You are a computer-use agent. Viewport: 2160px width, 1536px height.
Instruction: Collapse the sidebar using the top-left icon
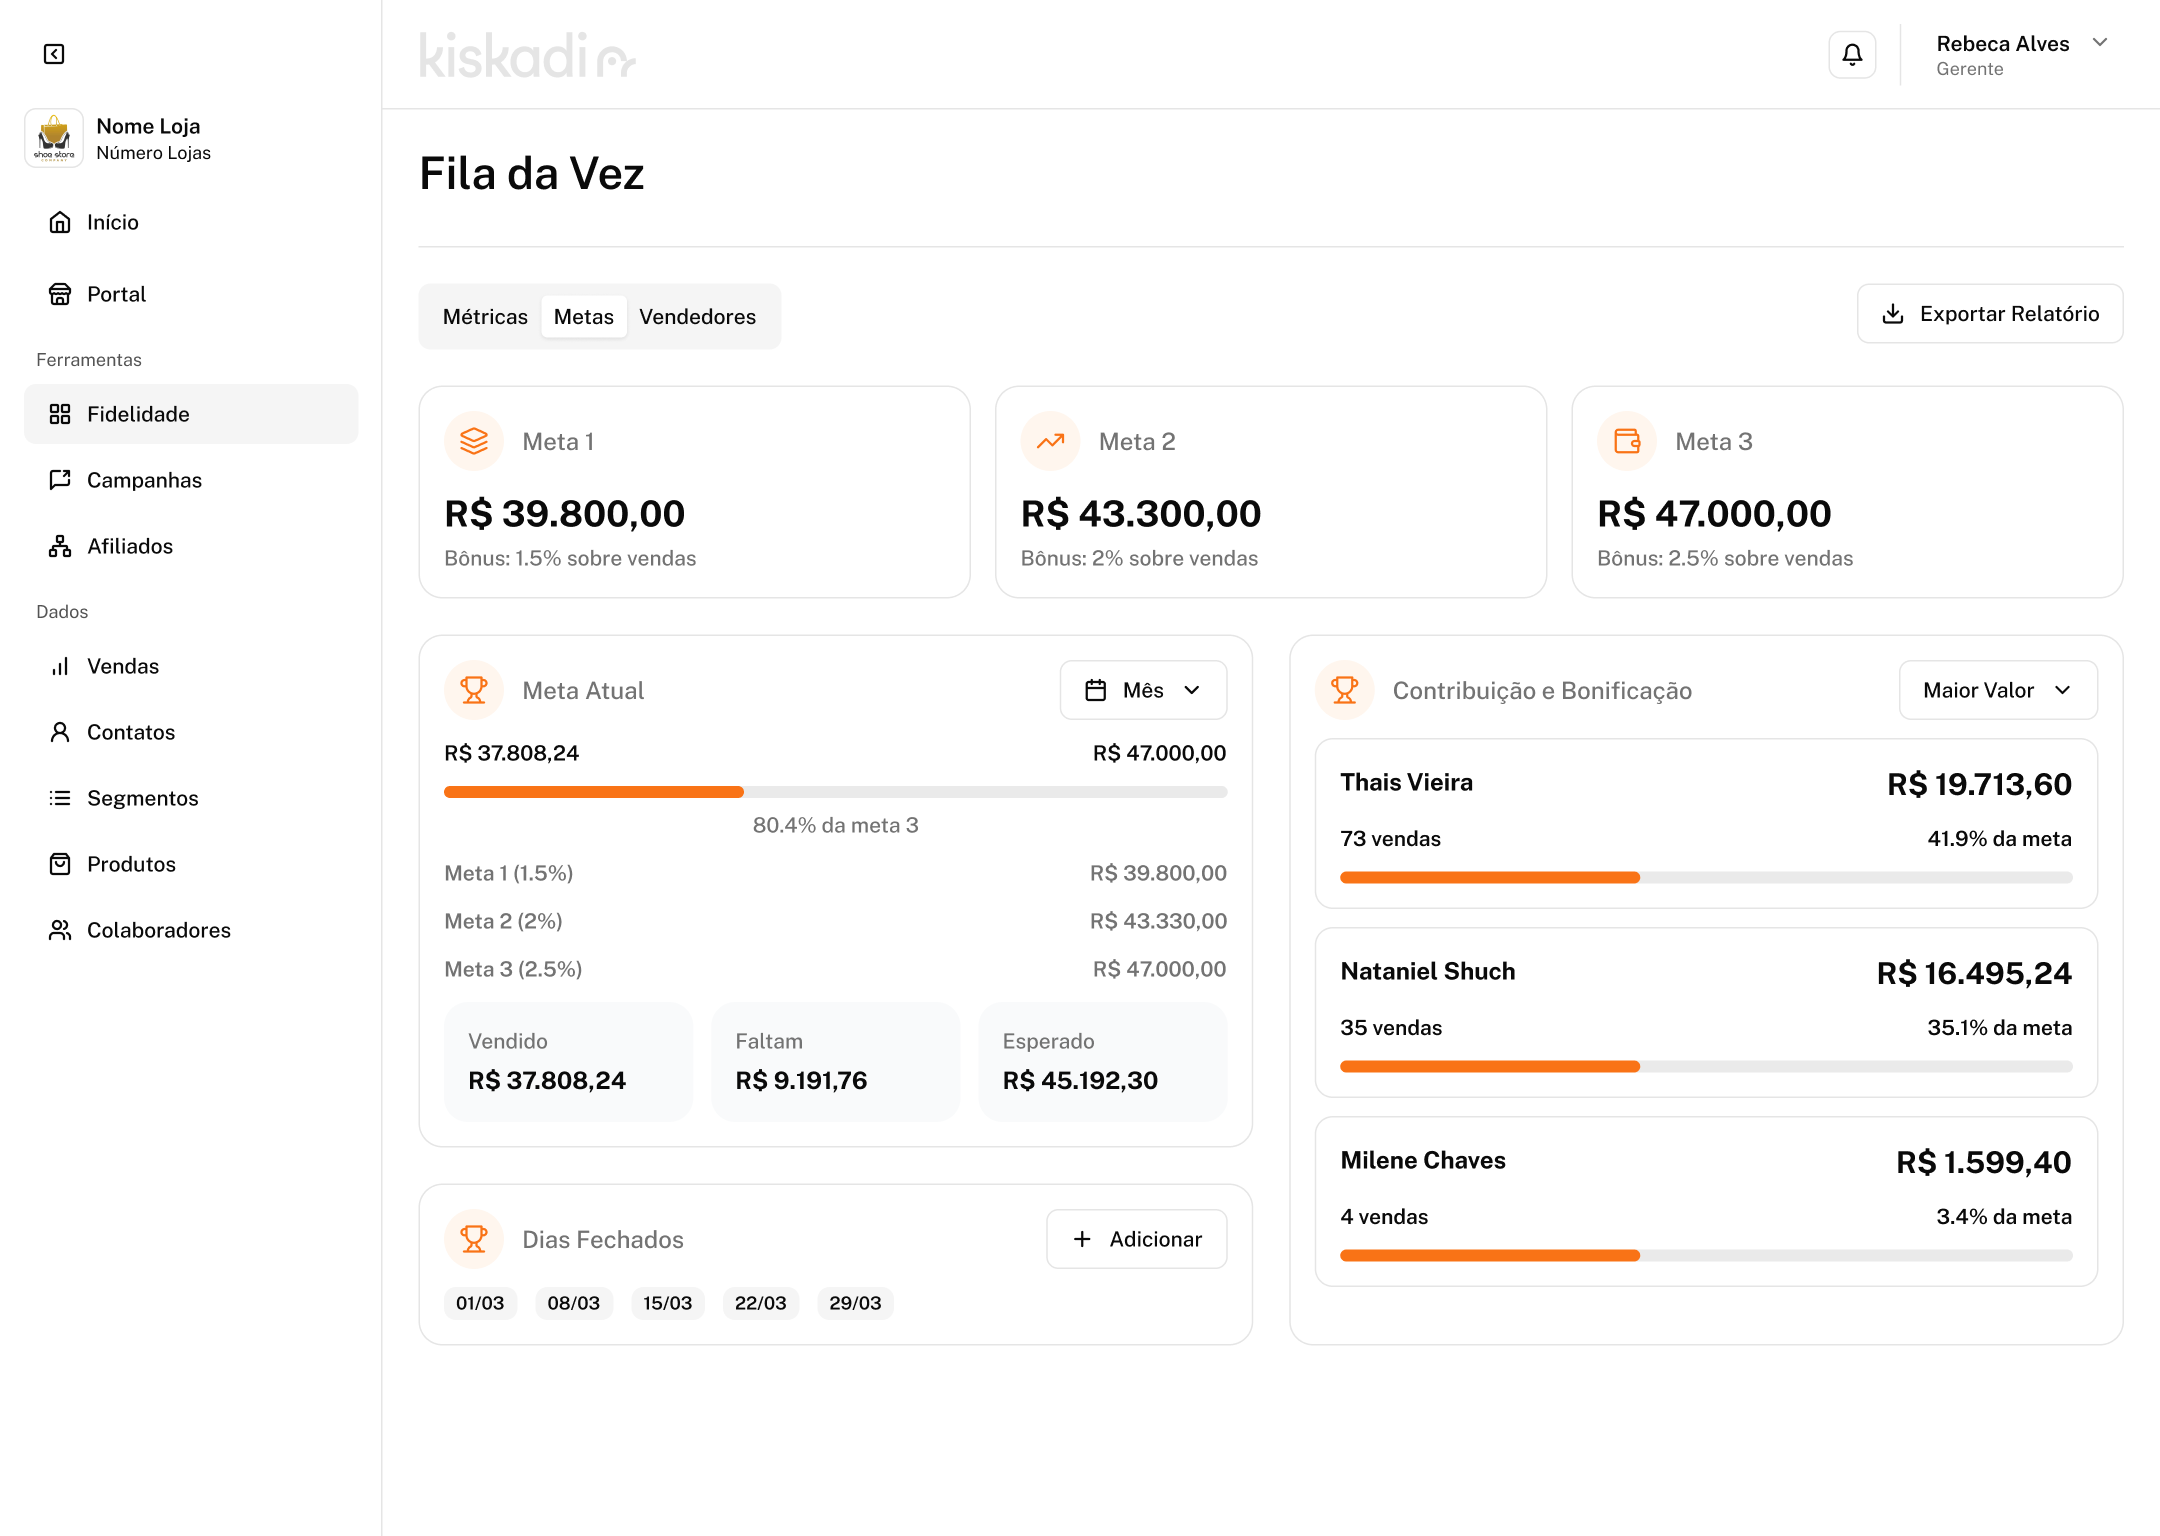(x=54, y=54)
